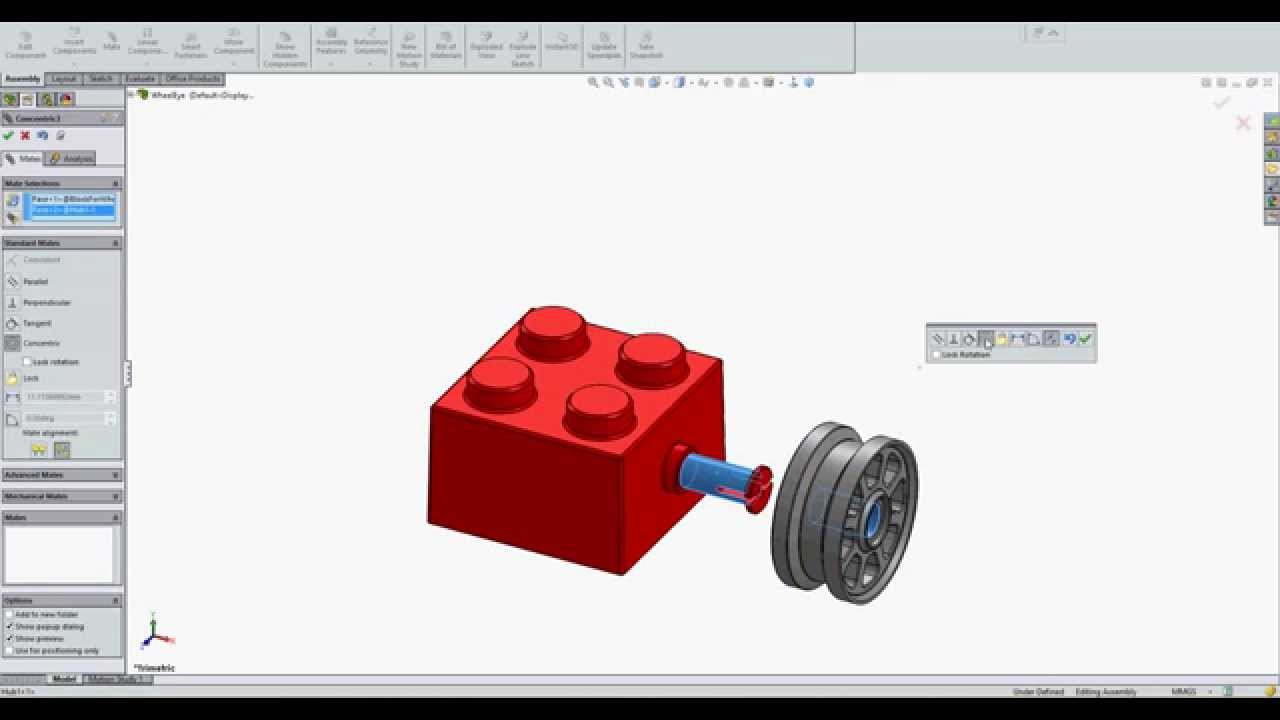1280x720 pixels.
Task: Click the Take Snapshot button
Action: click(646, 46)
